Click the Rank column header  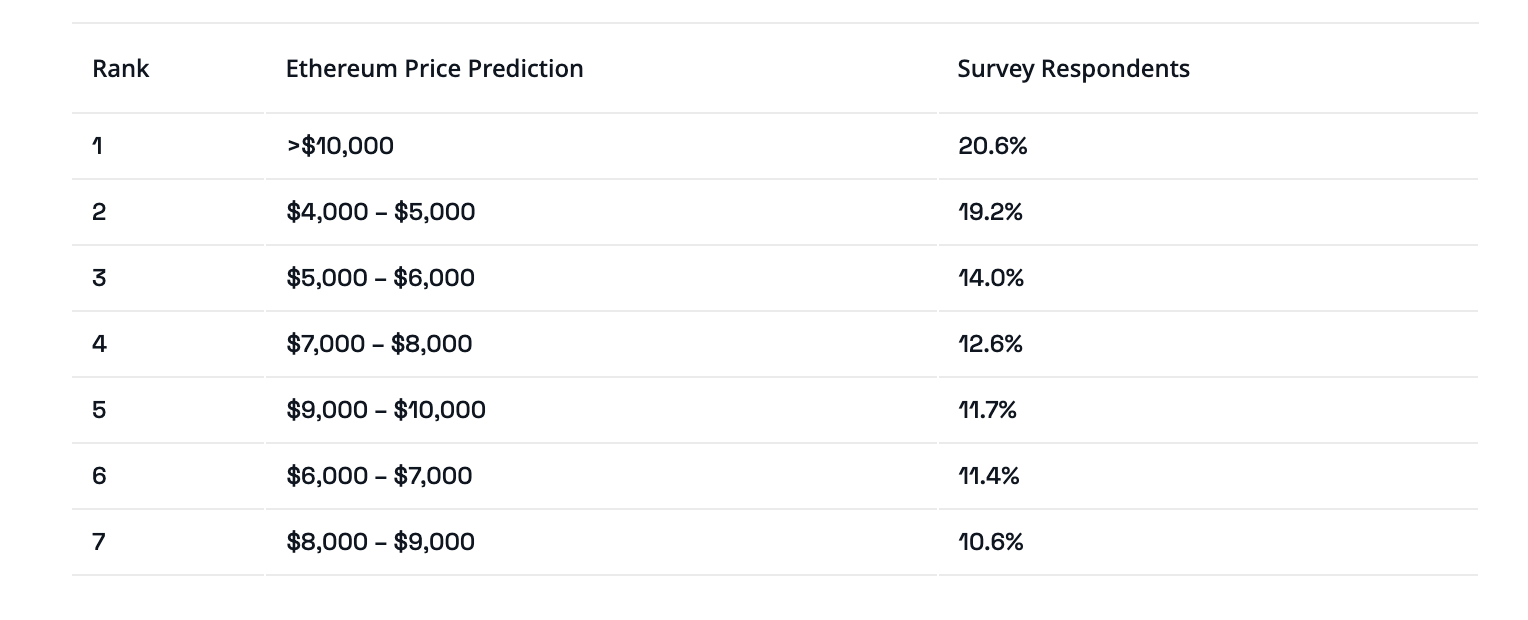(121, 69)
